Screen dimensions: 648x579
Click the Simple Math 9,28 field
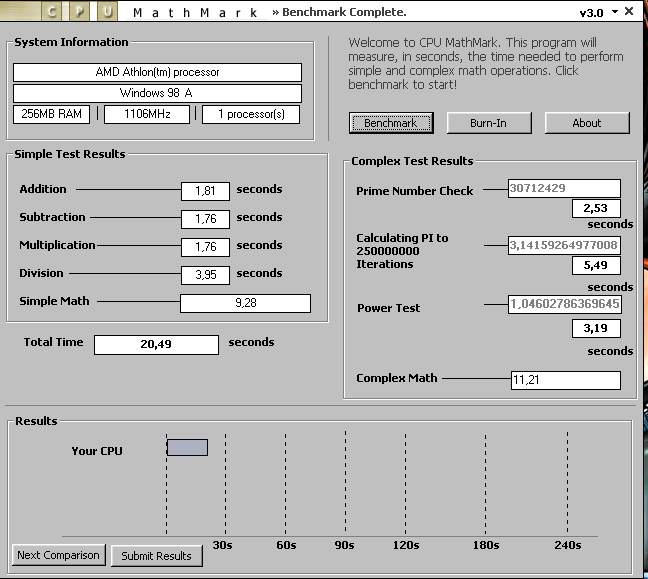(x=245, y=303)
